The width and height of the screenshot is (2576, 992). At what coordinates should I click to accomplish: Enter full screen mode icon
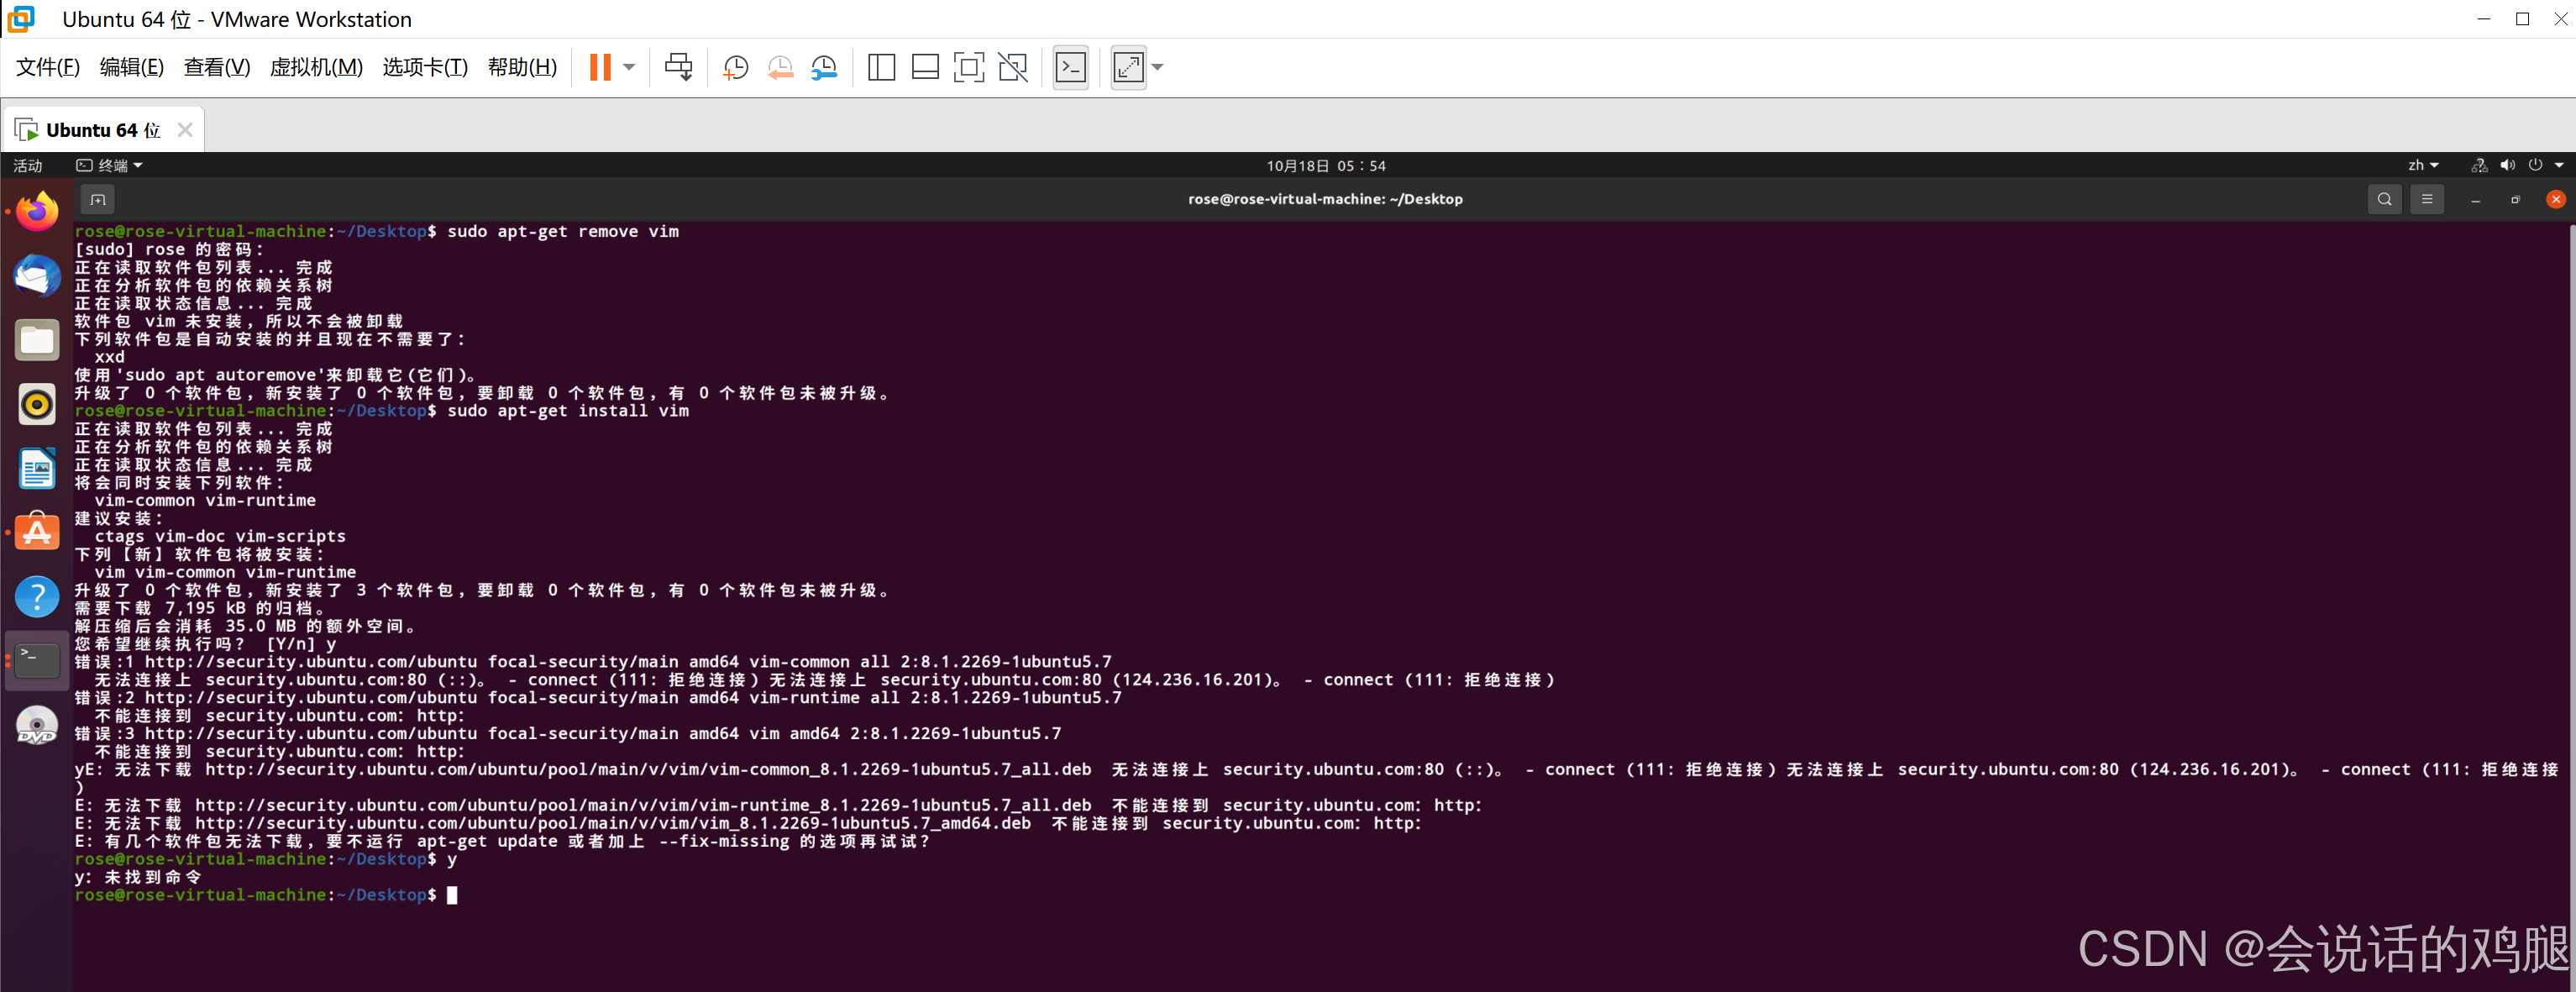[968, 67]
